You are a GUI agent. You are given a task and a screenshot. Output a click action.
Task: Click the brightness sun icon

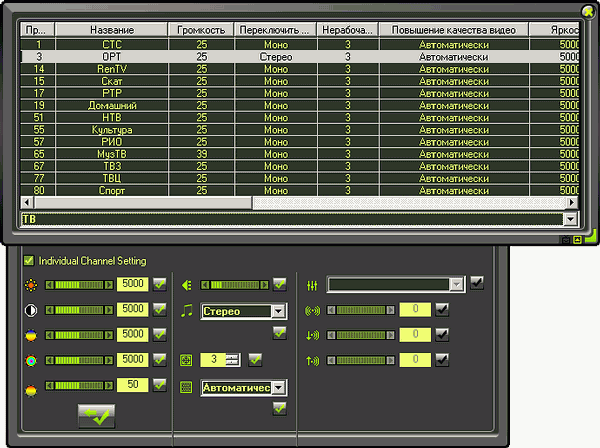click(x=30, y=285)
